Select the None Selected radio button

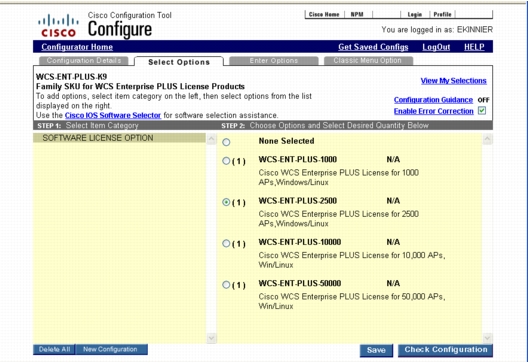click(x=226, y=142)
